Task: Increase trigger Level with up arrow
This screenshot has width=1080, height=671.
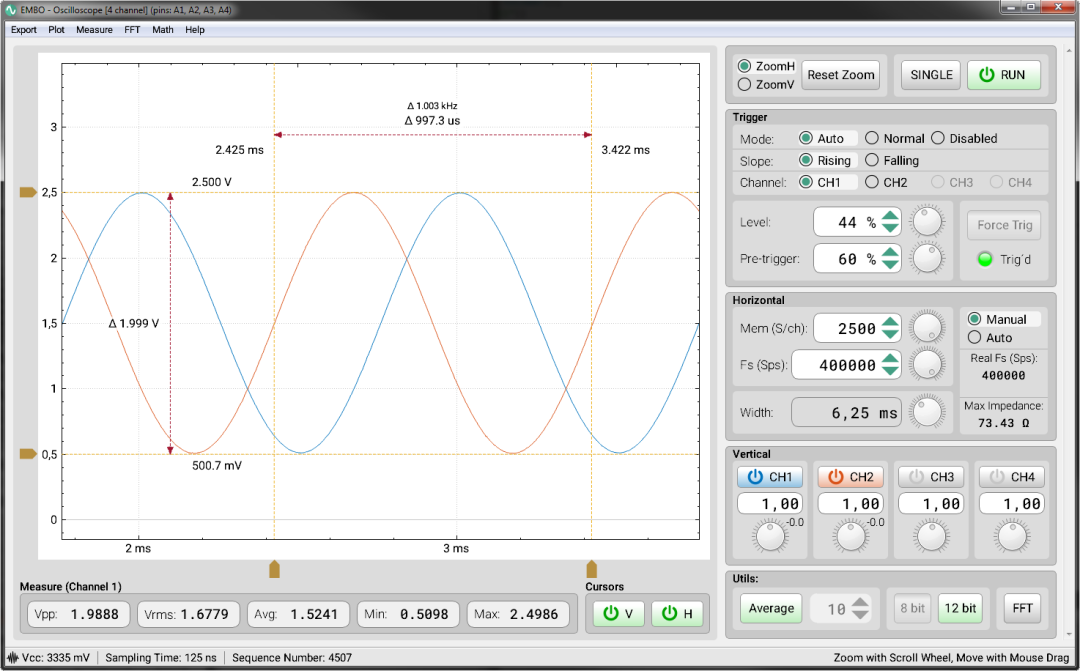Action: coord(891,216)
